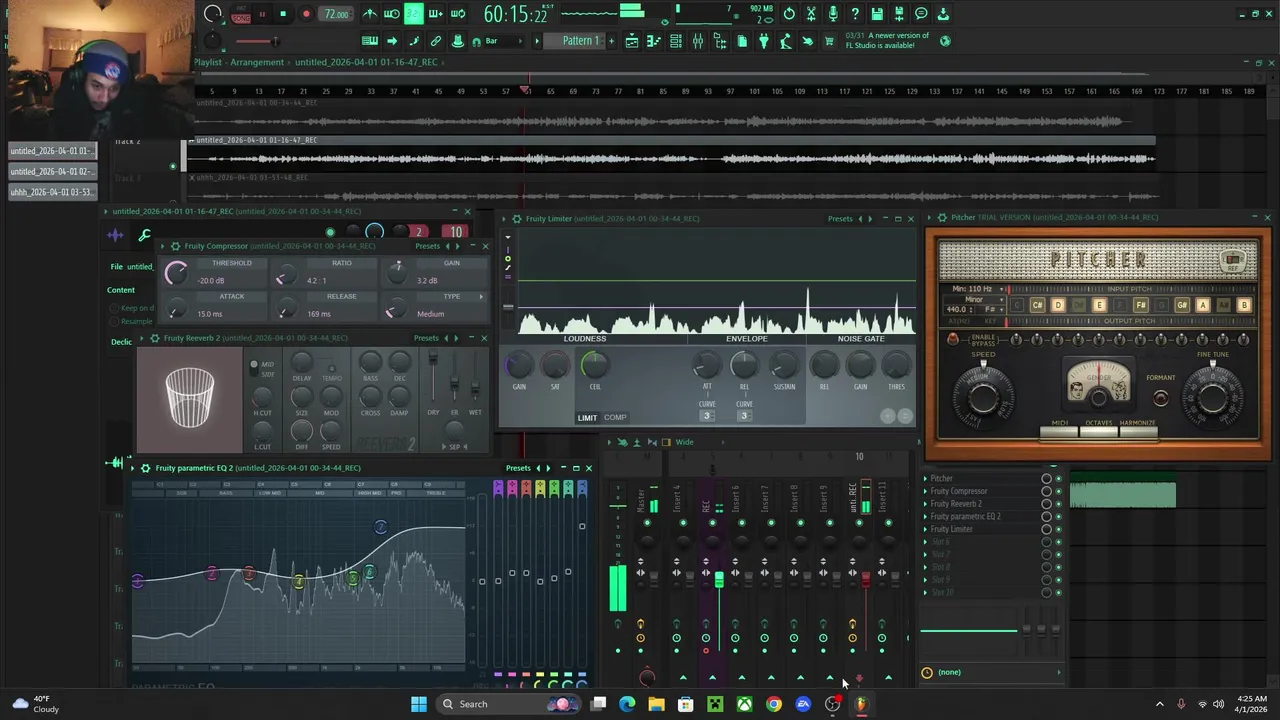Open the Pattern 1 selector
This screenshot has height=720, width=1280.
[580, 41]
